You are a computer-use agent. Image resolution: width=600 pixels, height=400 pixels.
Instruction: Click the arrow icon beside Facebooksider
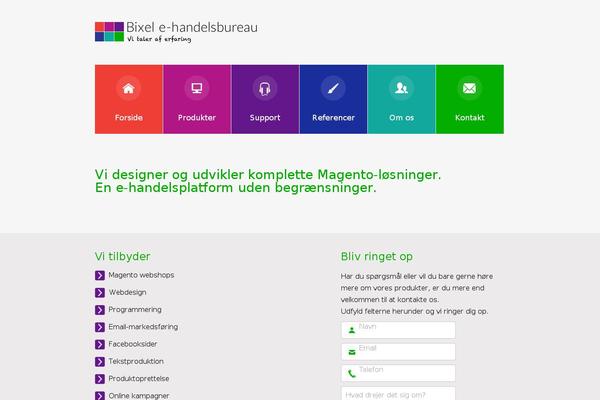[x=100, y=344]
